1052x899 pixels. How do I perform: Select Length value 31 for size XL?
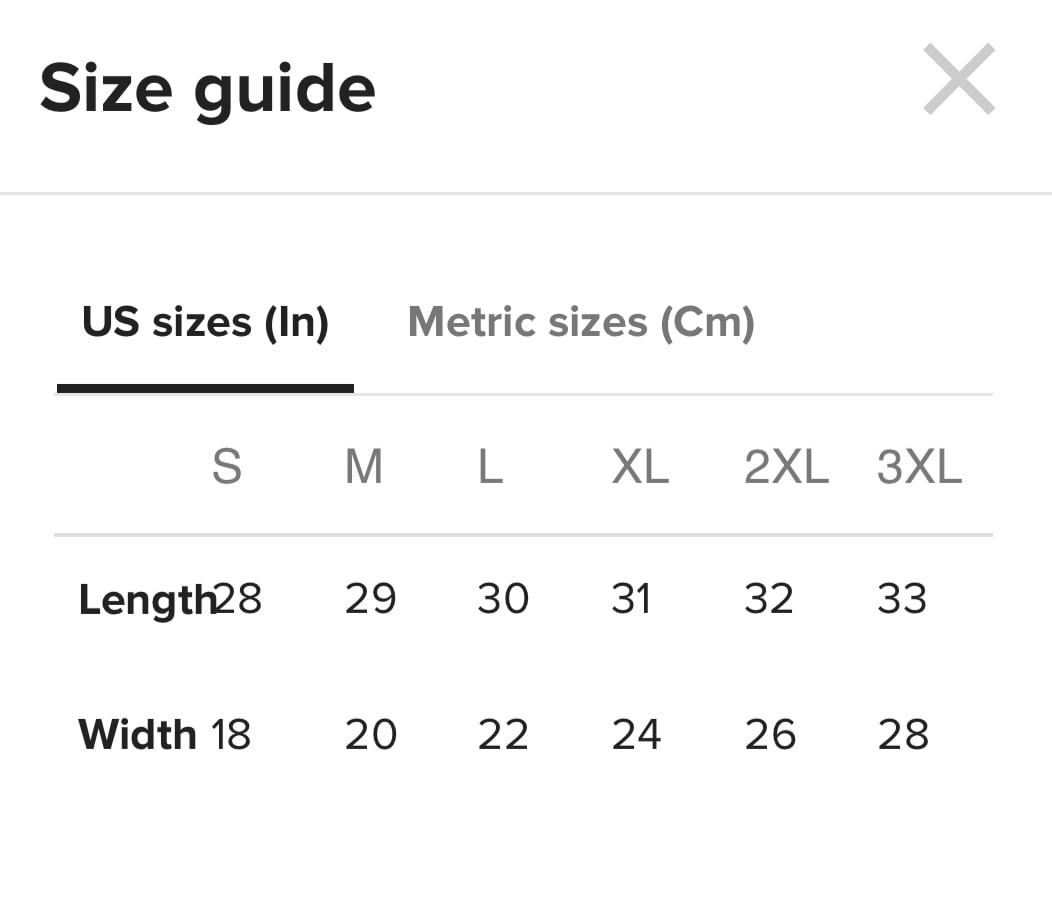(631, 598)
